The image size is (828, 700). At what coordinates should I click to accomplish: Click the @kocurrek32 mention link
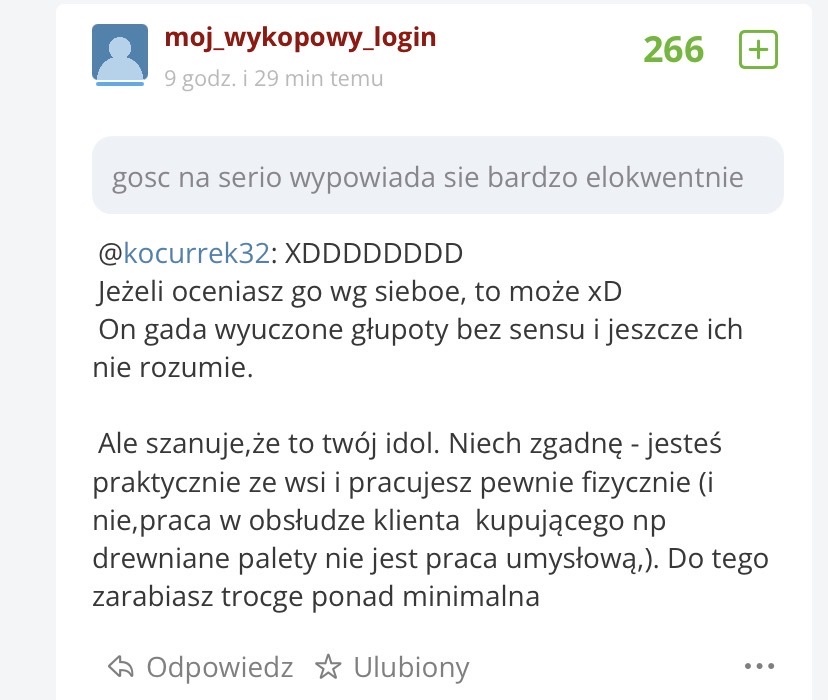[196, 253]
